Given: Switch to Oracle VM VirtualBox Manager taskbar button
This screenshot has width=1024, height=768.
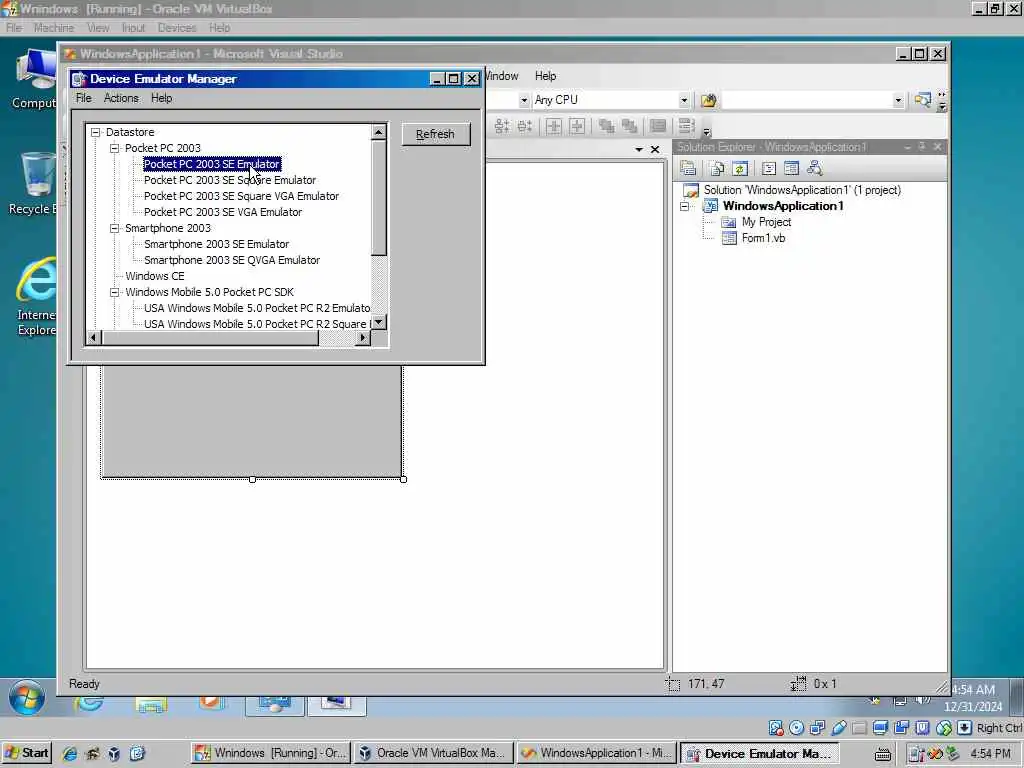Looking at the screenshot, I should 434,753.
